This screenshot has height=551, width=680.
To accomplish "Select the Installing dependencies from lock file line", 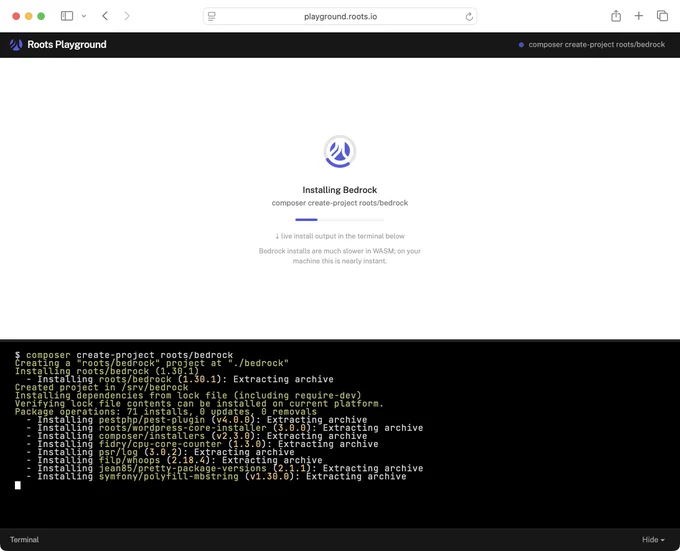I will pyautogui.click(x=188, y=395).
